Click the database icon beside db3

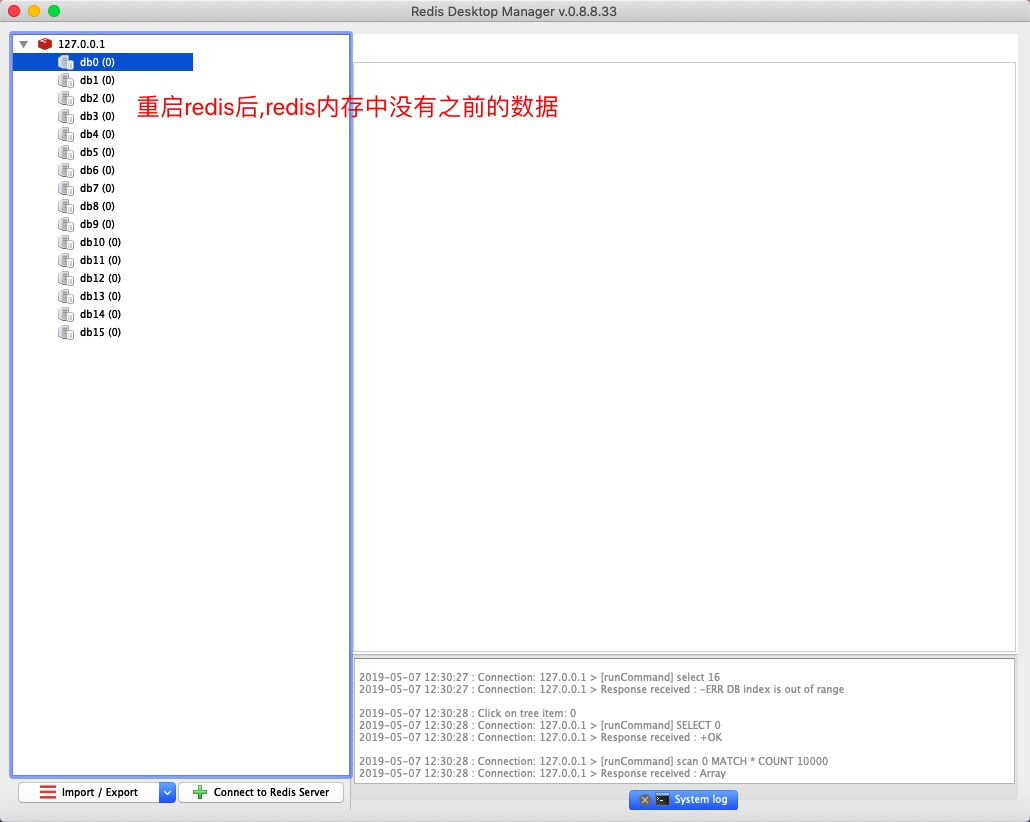tap(66, 116)
